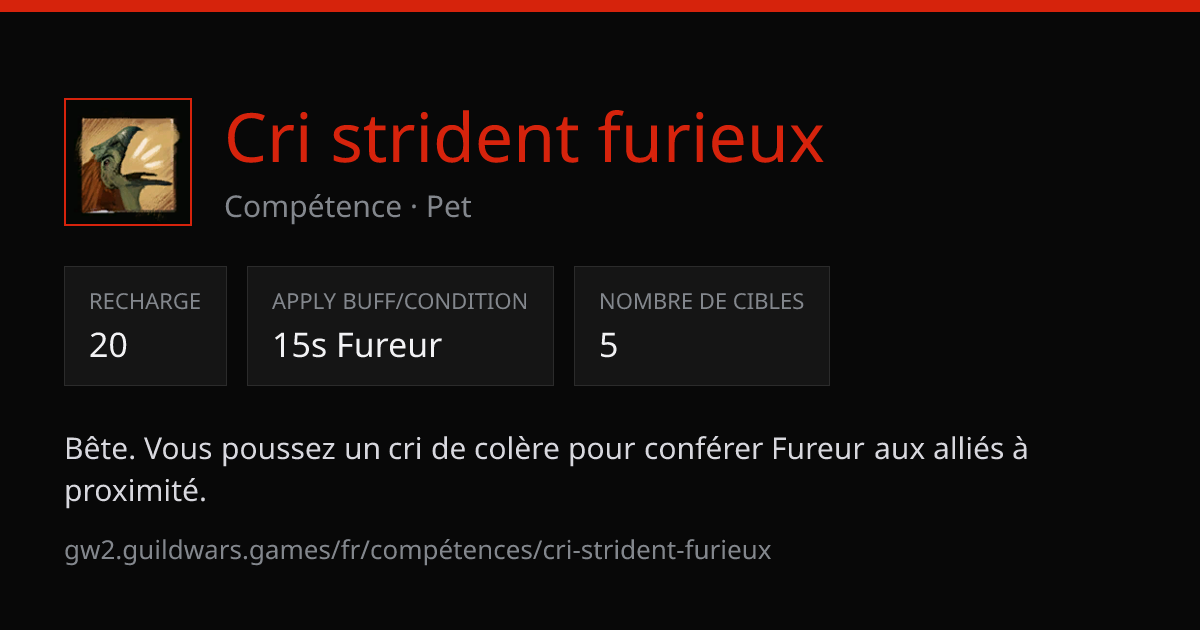This screenshot has height=630, width=1200.
Task: Click the 'RECHARGE' label text
Action: pos(145,301)
